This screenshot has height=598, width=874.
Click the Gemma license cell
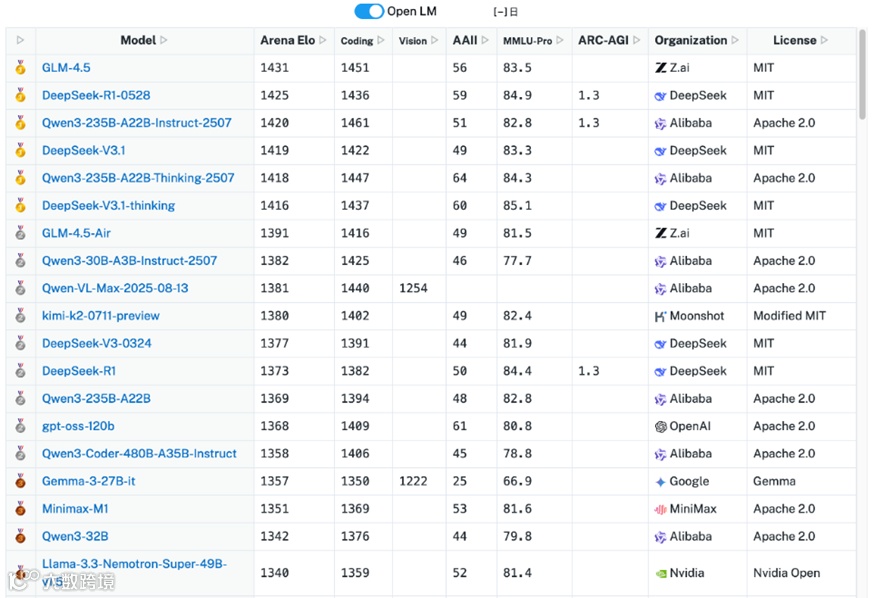tap(774, 482)
